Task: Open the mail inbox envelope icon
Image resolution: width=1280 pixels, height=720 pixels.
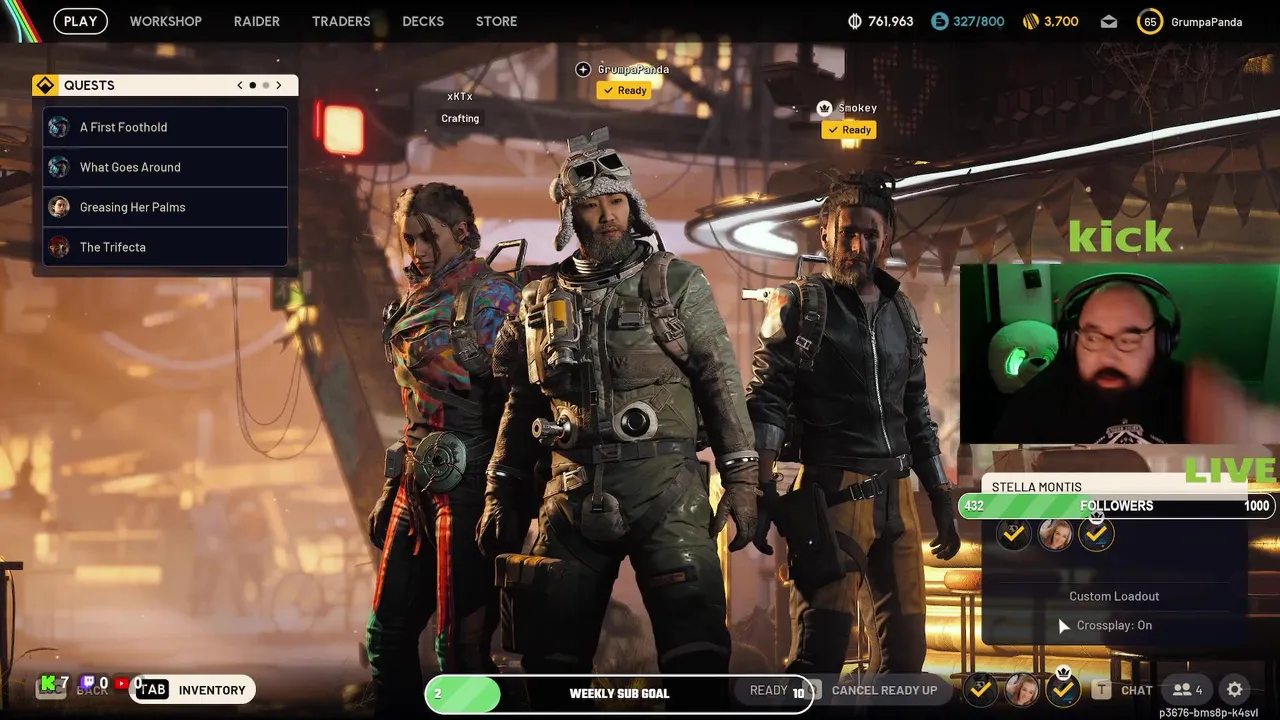Action: pos(1108,21)
